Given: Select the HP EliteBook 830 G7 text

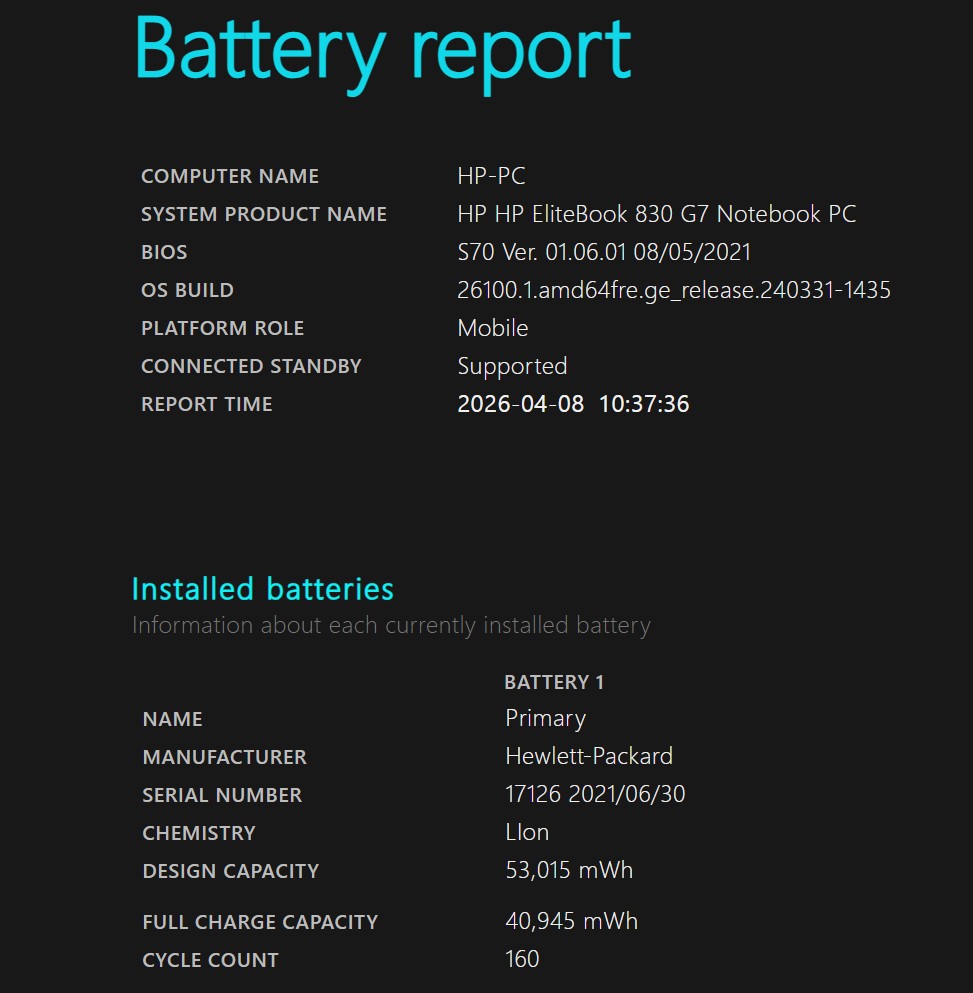Looking at the screenshot, I should pos(656,214).
